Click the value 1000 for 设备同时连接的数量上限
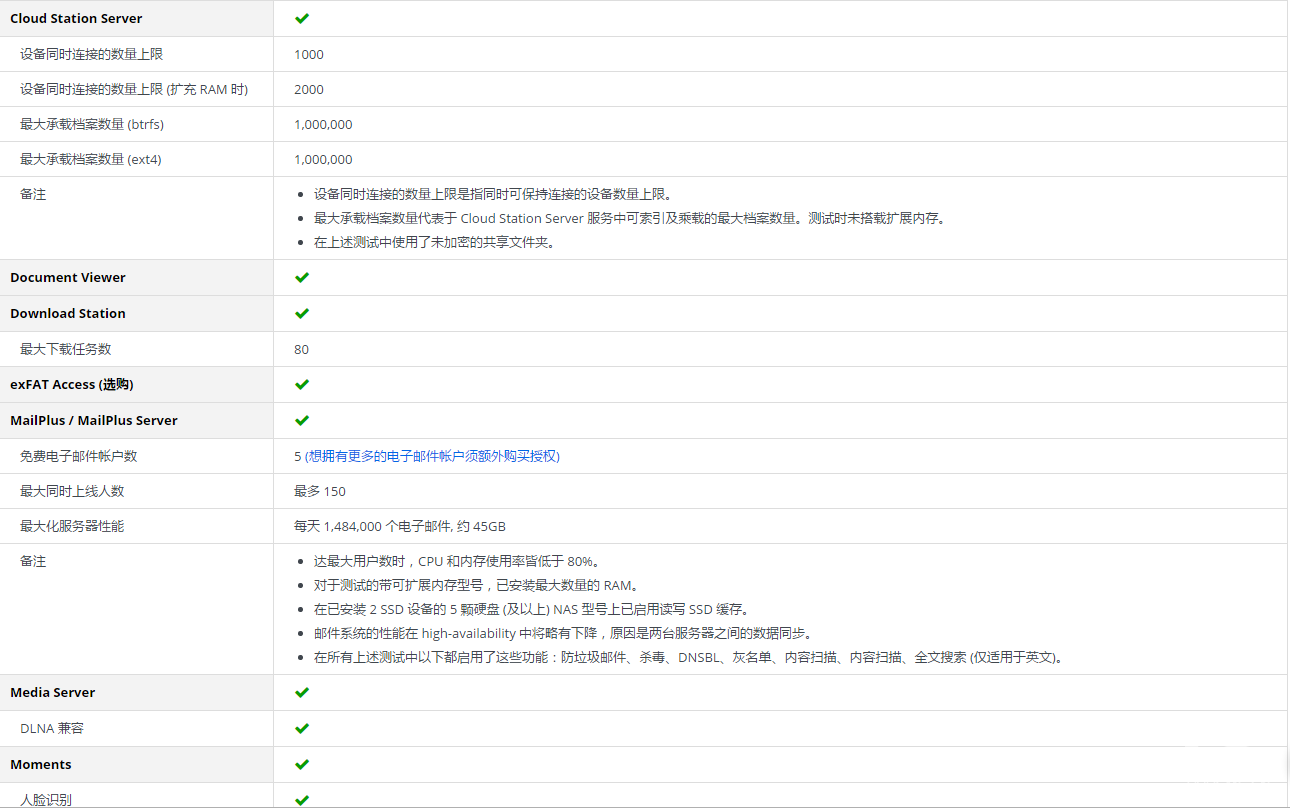The height and width of the screenshot is (808, 1290). click(309, 54)
